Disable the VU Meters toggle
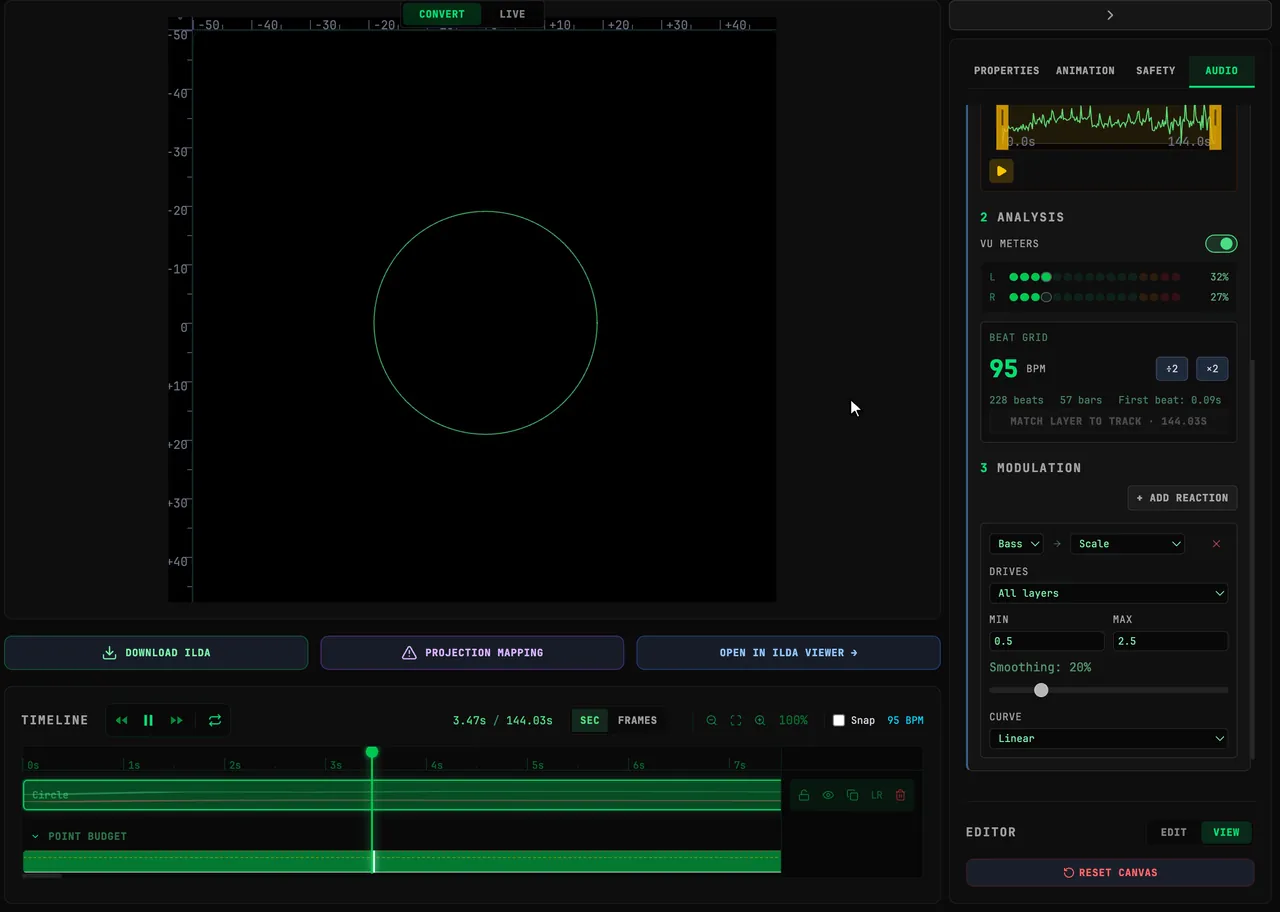 1221,244
